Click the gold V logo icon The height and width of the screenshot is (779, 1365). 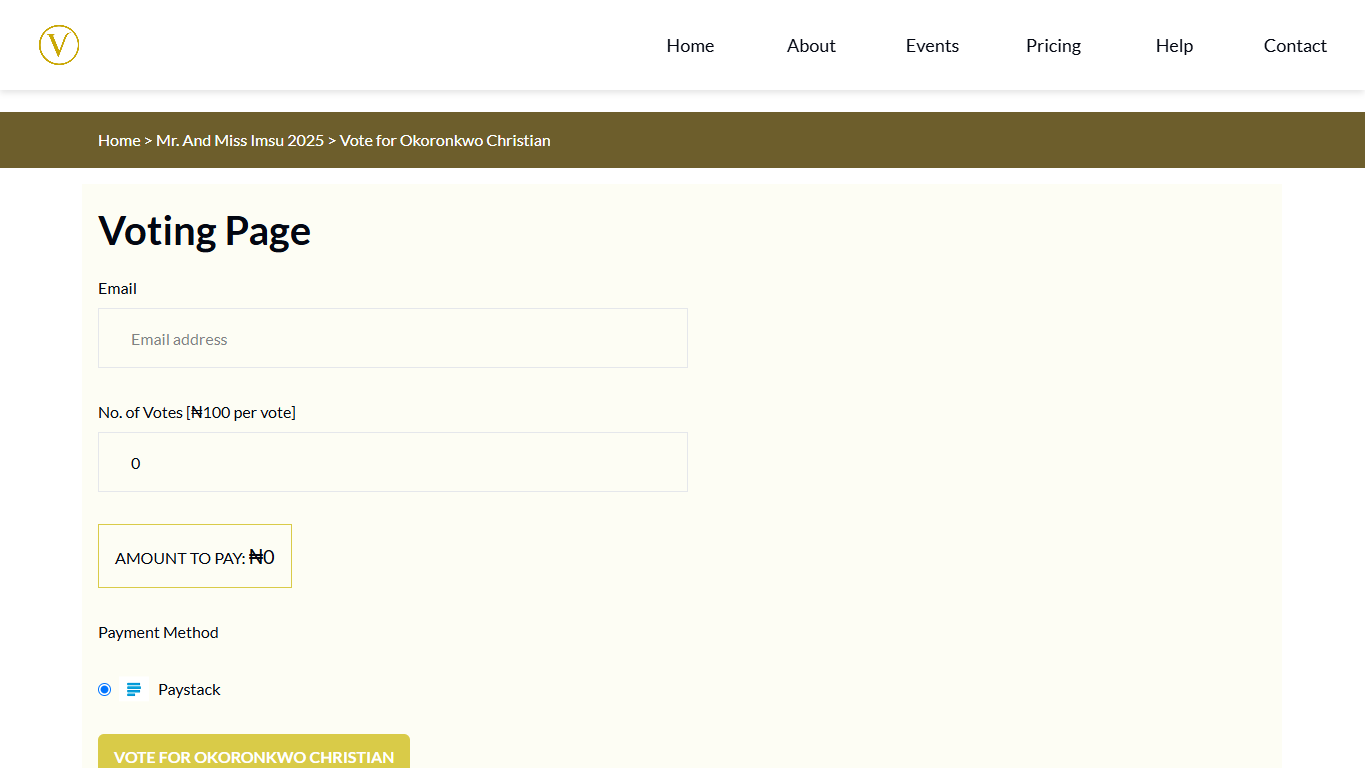(x=59, y=46)
